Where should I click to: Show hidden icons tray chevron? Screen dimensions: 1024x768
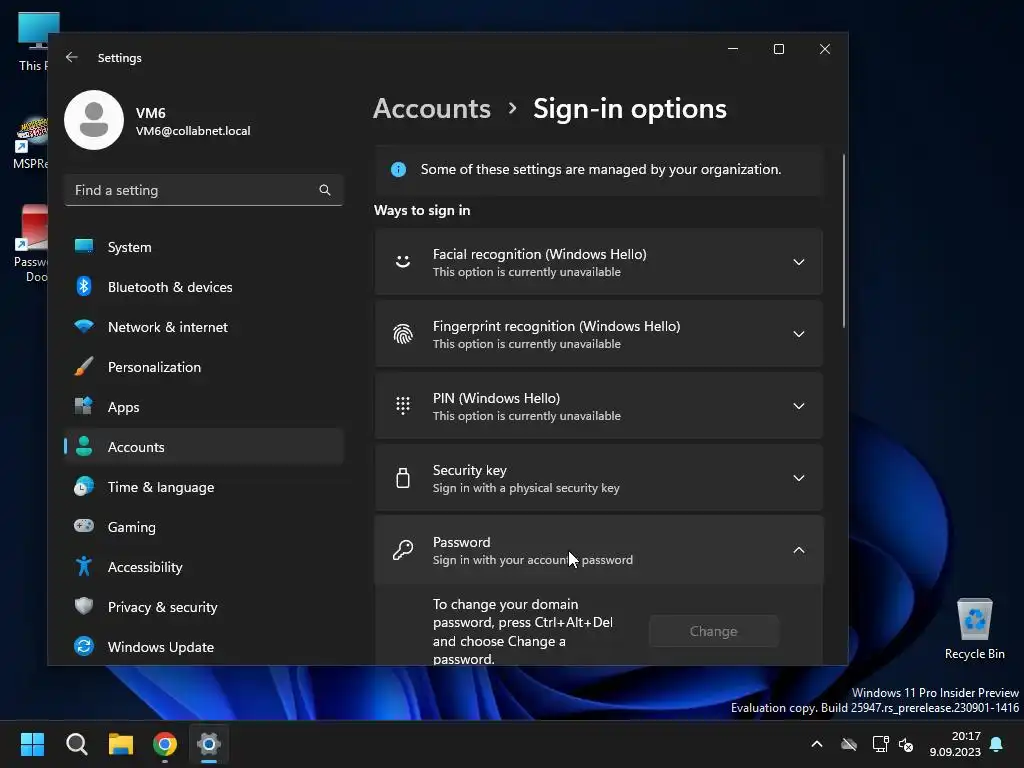click(816, 744)
